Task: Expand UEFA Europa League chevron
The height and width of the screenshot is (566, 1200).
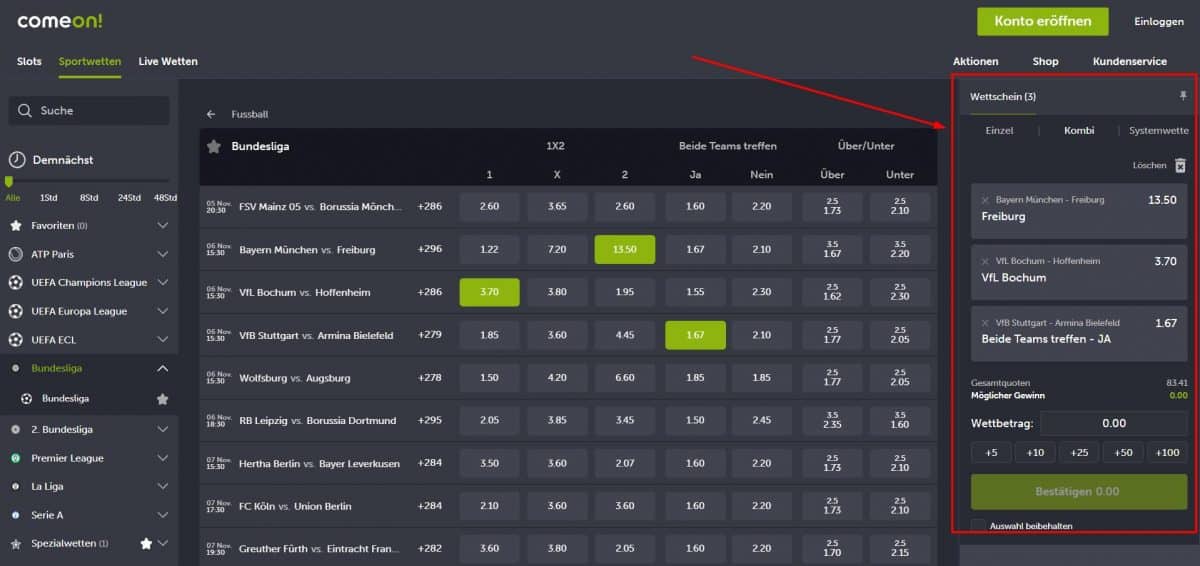Action: click(x=163, y=311)
